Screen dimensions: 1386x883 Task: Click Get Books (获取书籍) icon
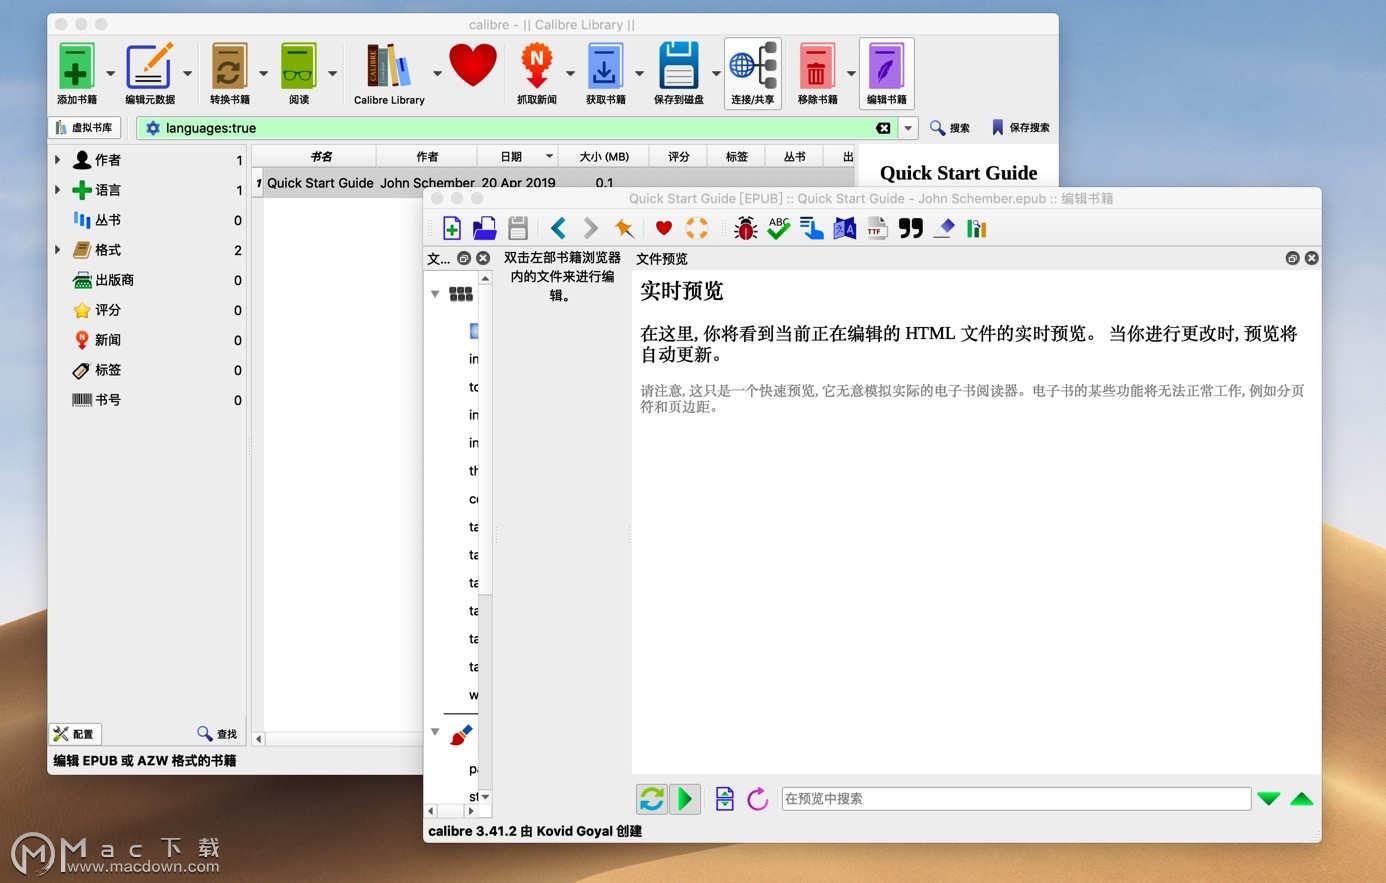[x=605, y=67]
